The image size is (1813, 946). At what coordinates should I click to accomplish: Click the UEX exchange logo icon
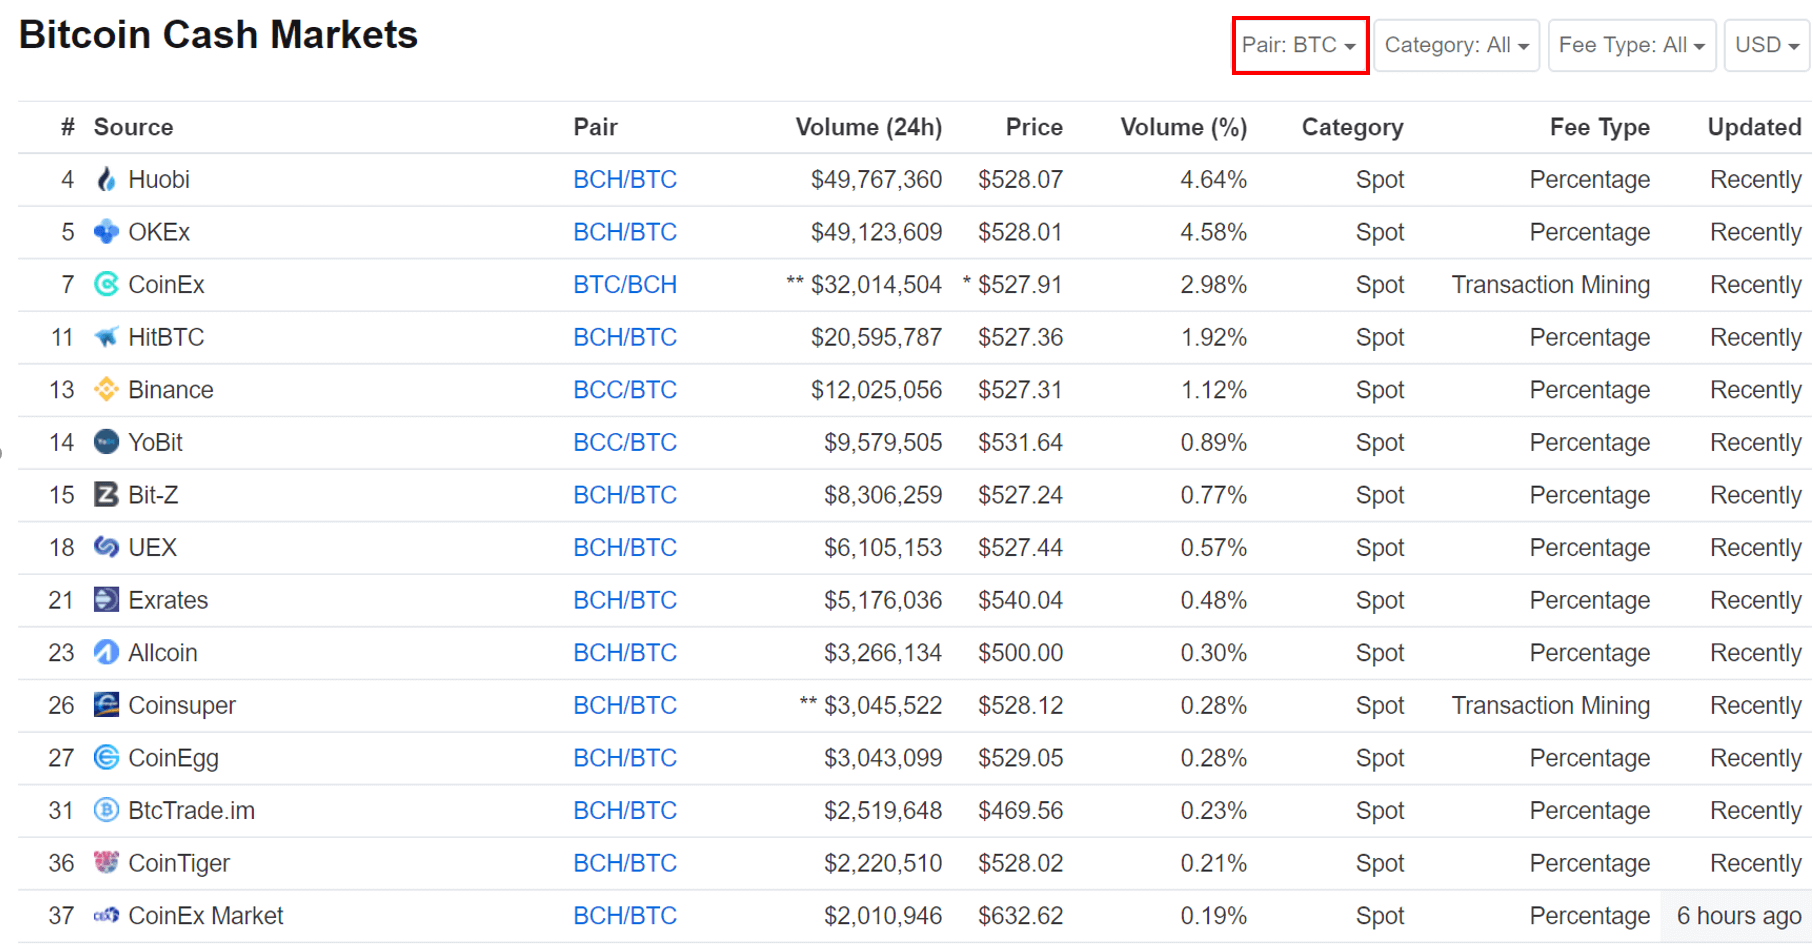(106, 547)
